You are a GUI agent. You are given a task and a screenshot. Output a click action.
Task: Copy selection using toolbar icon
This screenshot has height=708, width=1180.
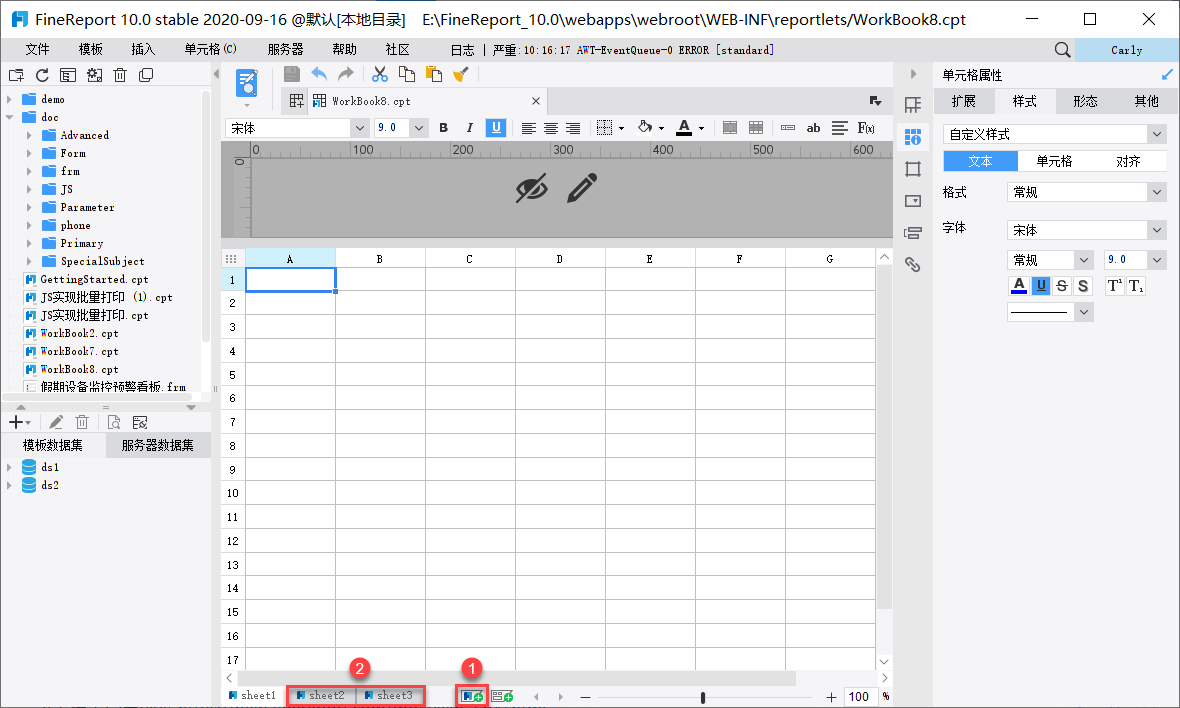coord(406,74)
